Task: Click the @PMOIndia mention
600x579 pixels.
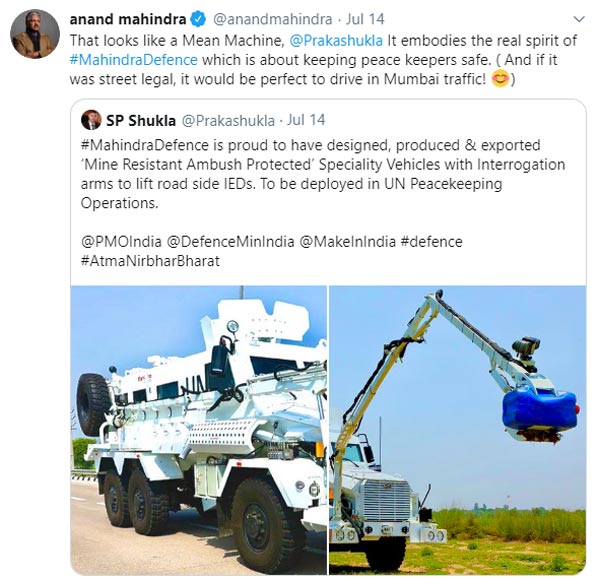Action: click(x=121, y=242)
